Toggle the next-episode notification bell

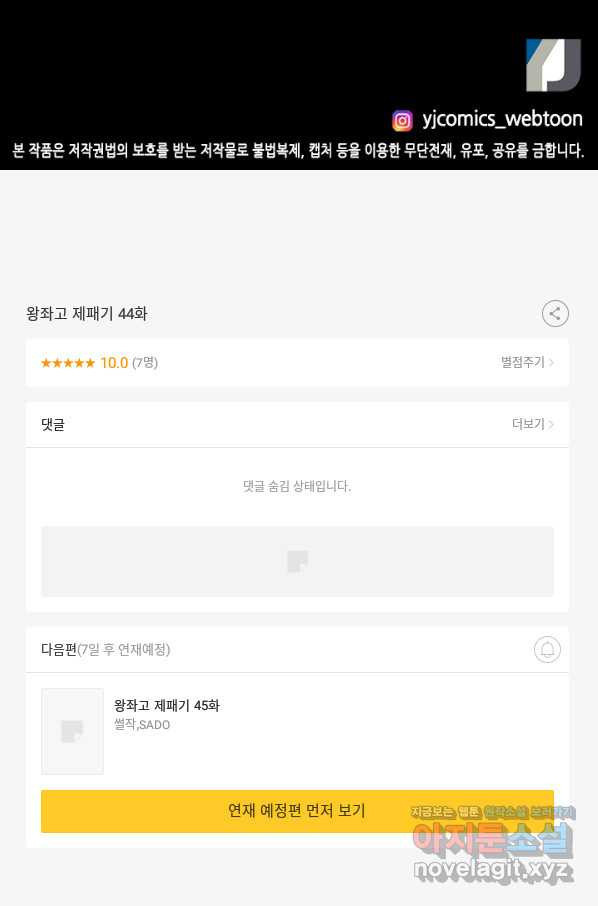tap(547, 649)
